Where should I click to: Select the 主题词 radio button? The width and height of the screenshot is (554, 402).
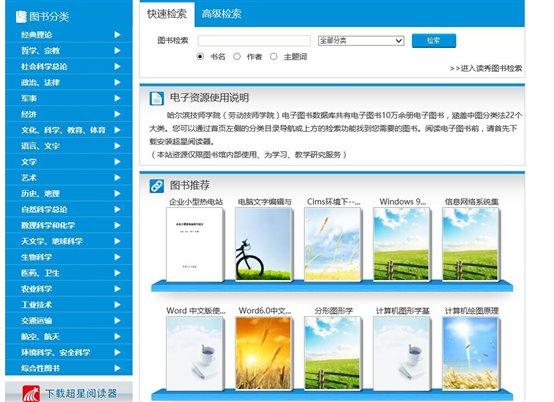[274, 57]
